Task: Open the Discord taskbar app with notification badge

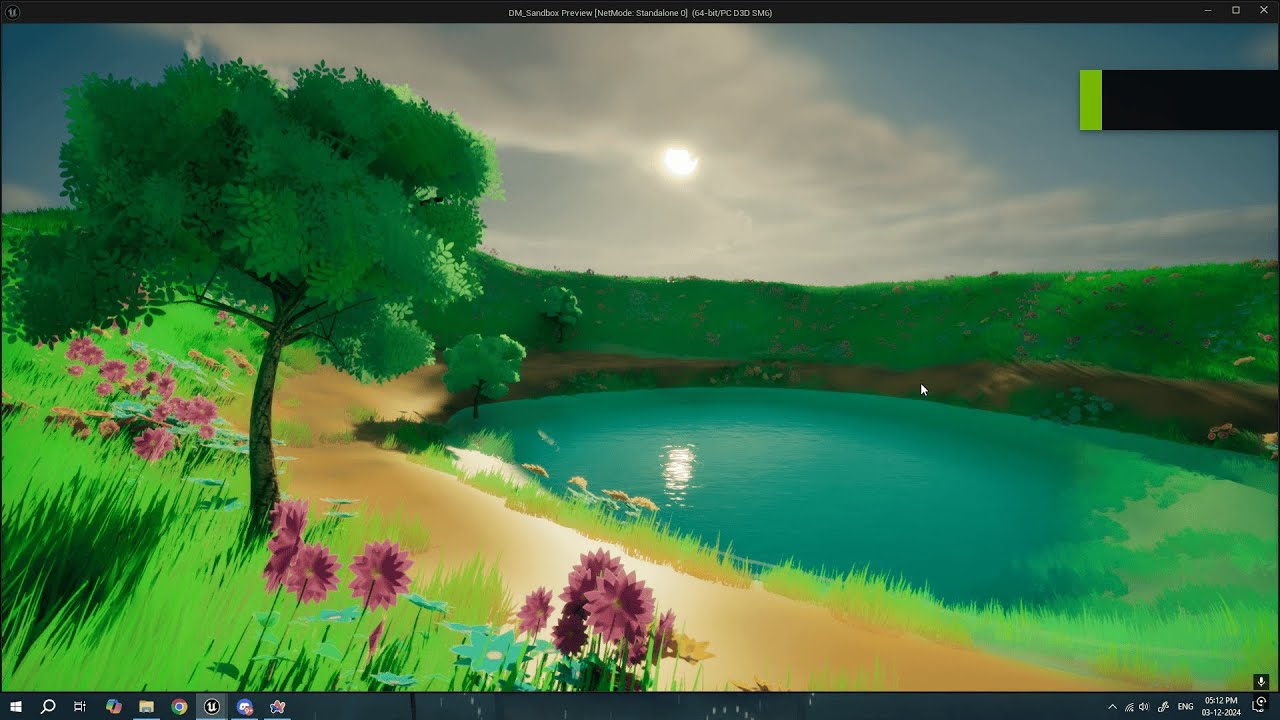Action: (x=245, y=707)
